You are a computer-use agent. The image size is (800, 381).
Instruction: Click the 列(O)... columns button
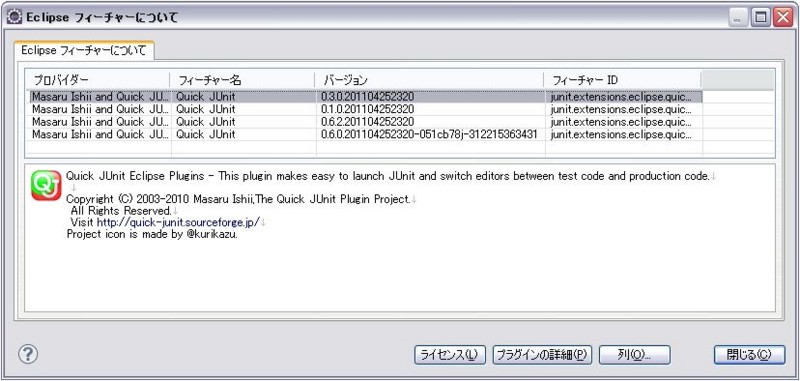[634, 355]
